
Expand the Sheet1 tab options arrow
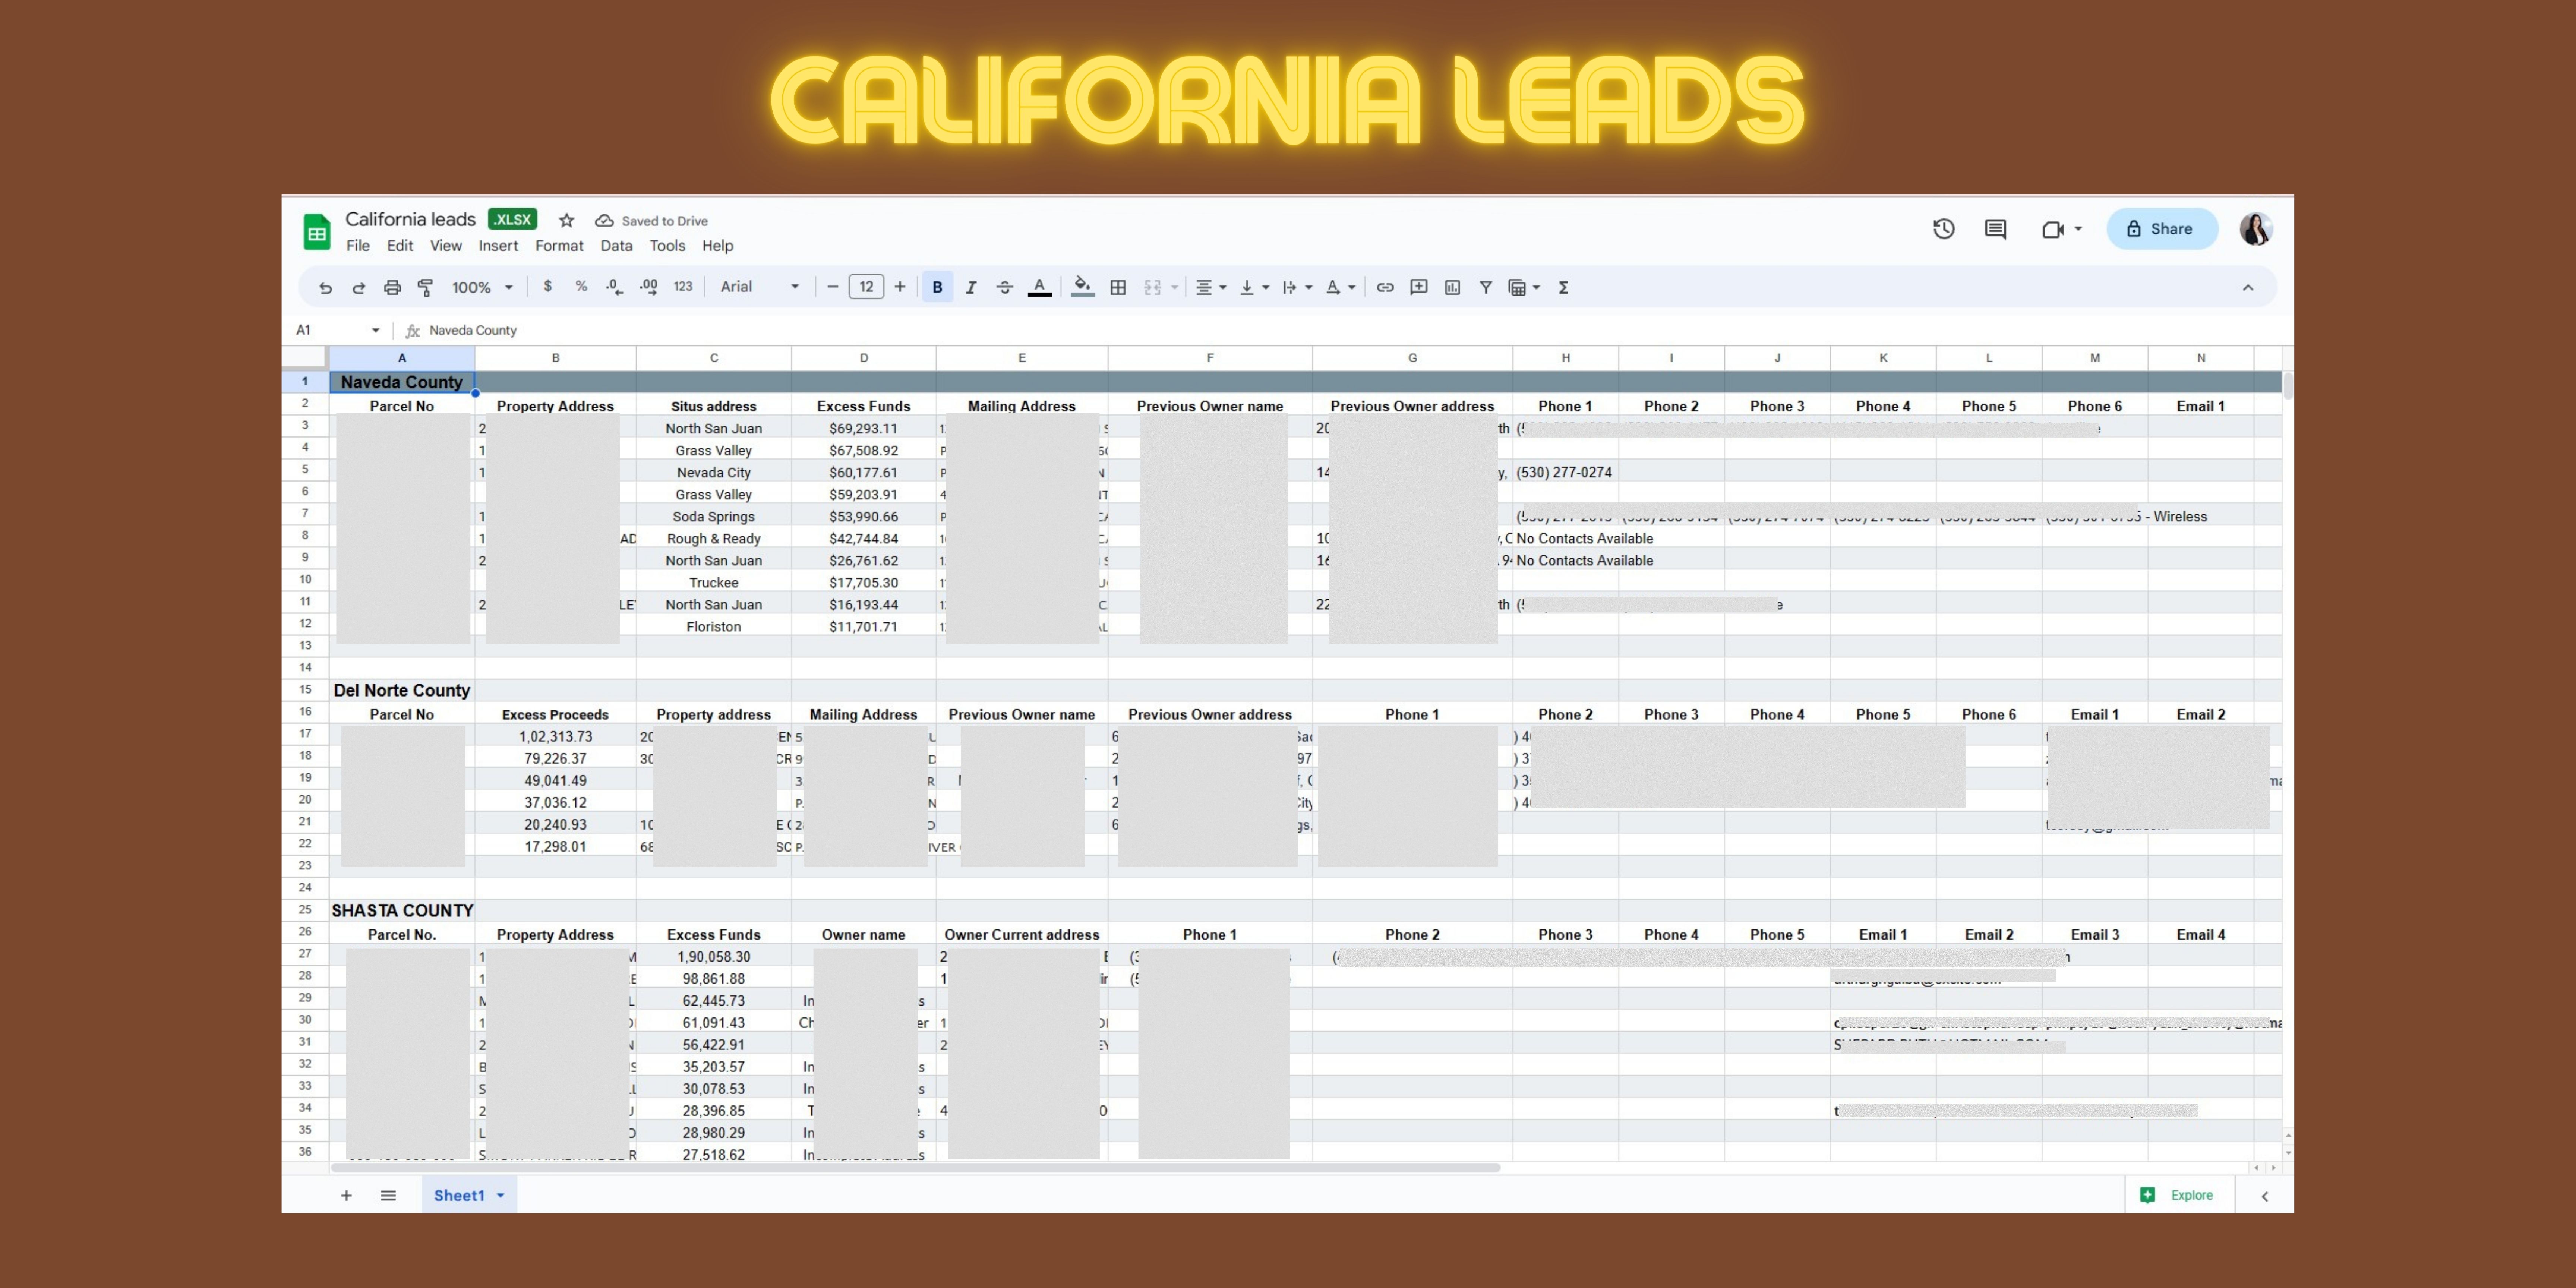tap(501, 1195)
